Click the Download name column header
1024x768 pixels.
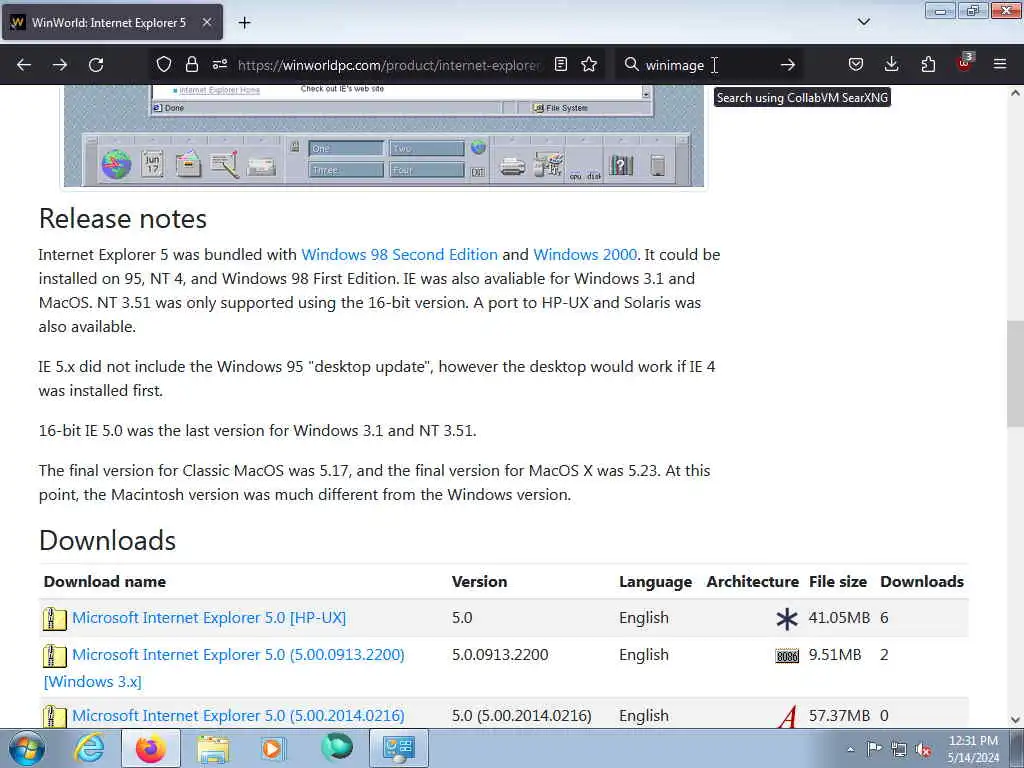click(x=104, y=581)
